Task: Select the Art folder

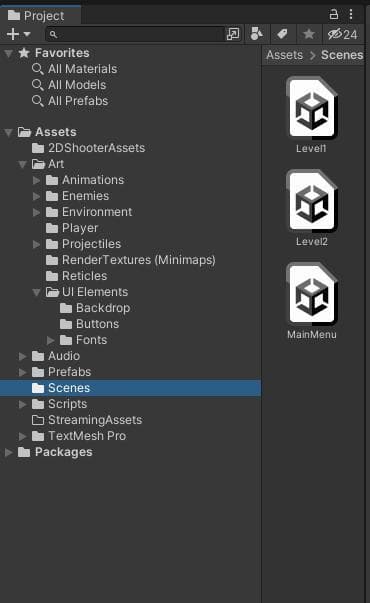Action: coord(56,164)
